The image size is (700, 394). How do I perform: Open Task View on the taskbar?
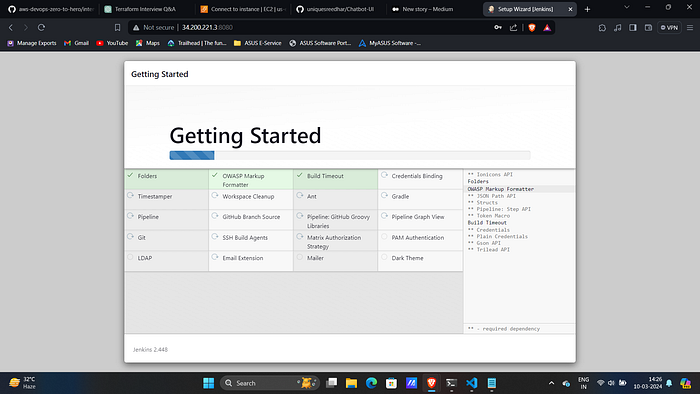[331, 383]
